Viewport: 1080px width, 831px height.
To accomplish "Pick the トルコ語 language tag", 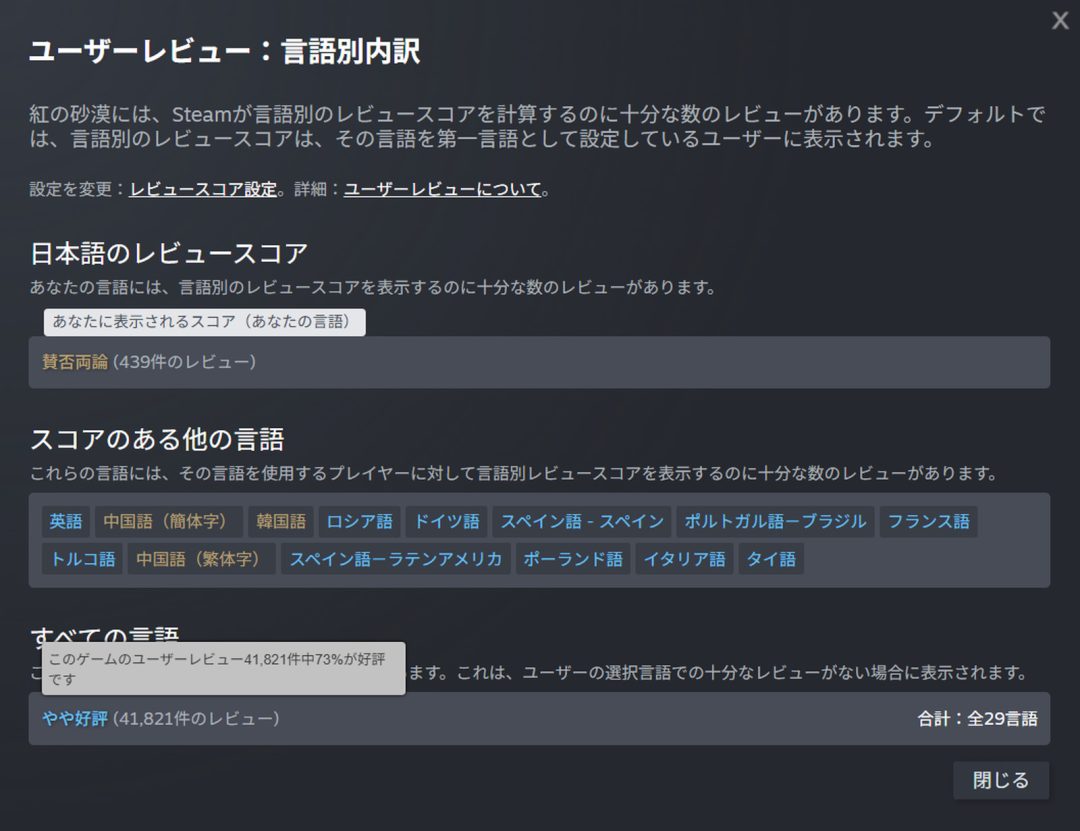I will point(83,559).
